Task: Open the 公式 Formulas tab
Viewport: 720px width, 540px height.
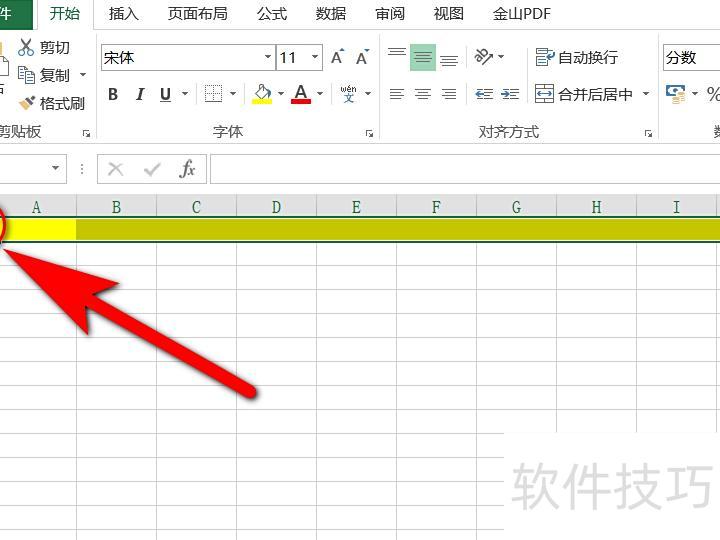Action: tap(272, 14)
